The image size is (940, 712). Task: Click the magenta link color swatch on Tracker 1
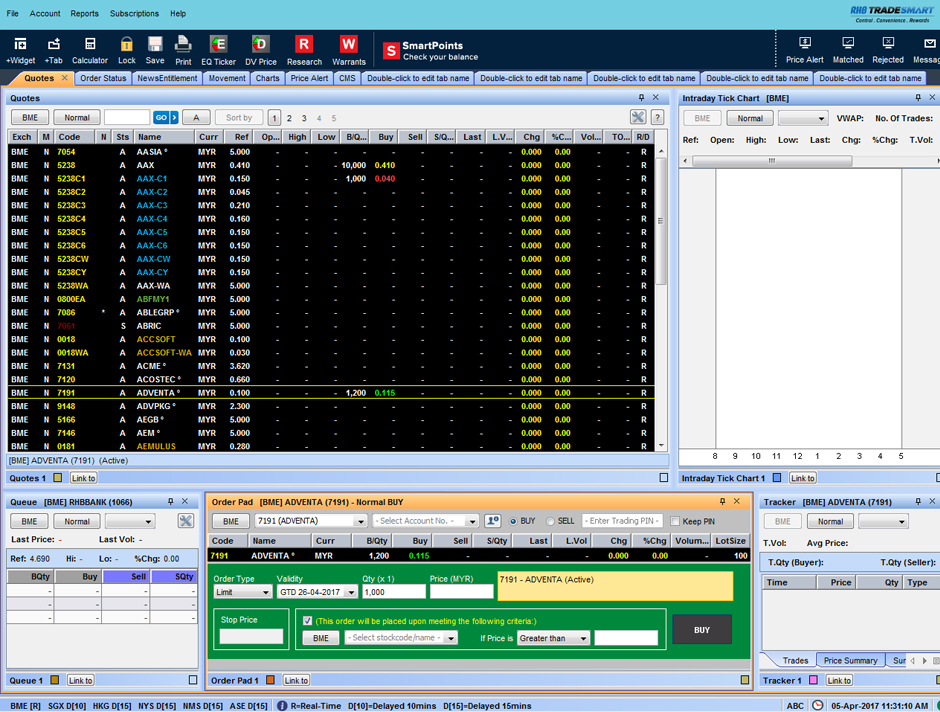[814, 680]
